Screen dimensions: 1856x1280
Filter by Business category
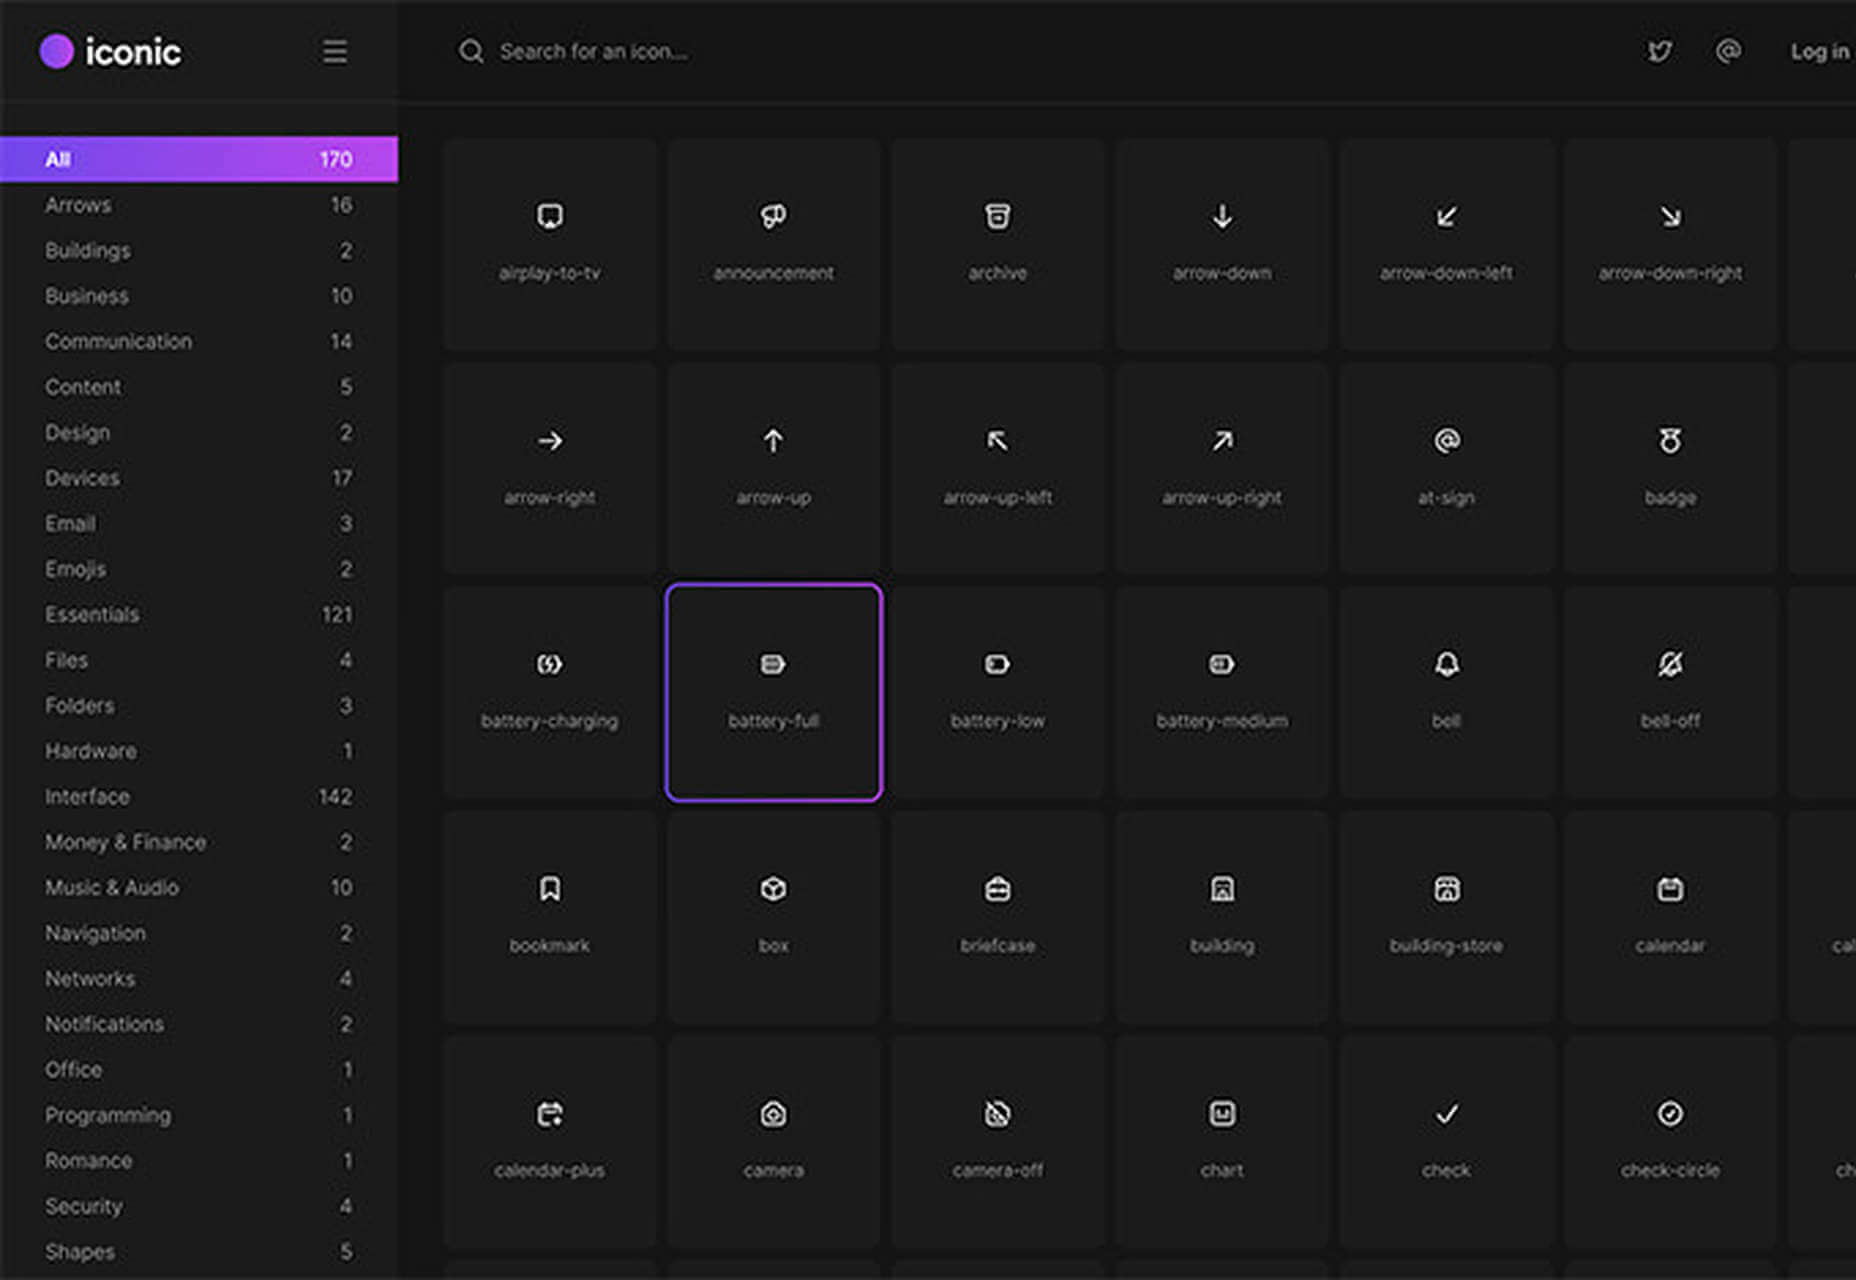tap(199, 296)
